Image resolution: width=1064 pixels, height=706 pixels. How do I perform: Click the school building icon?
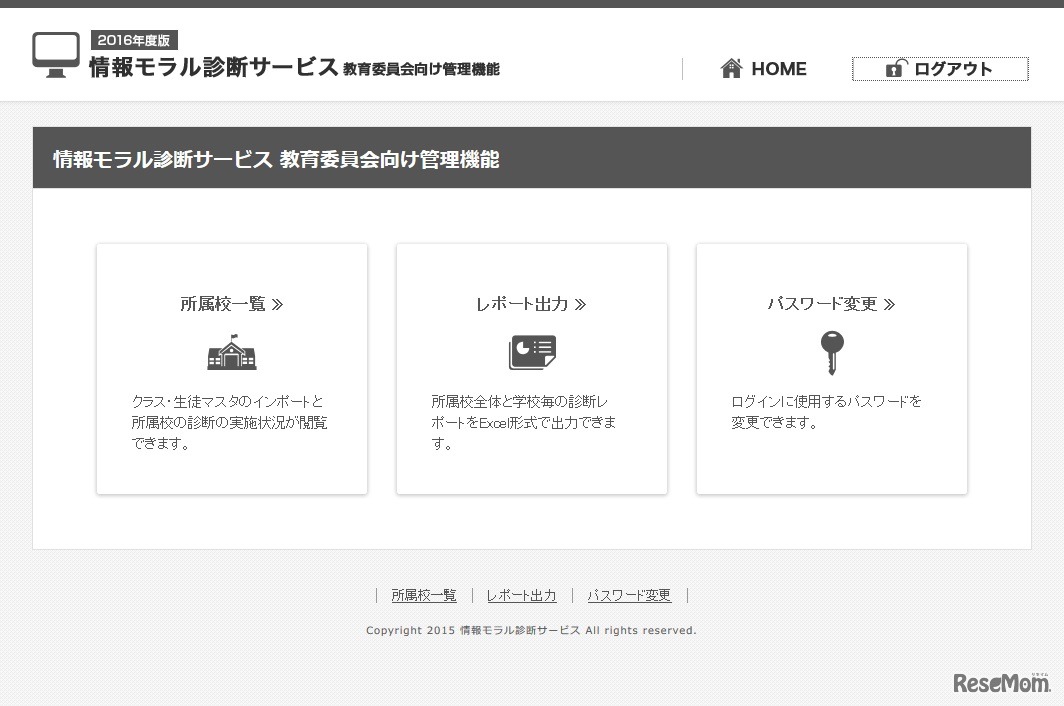click(x=231, y=352)
